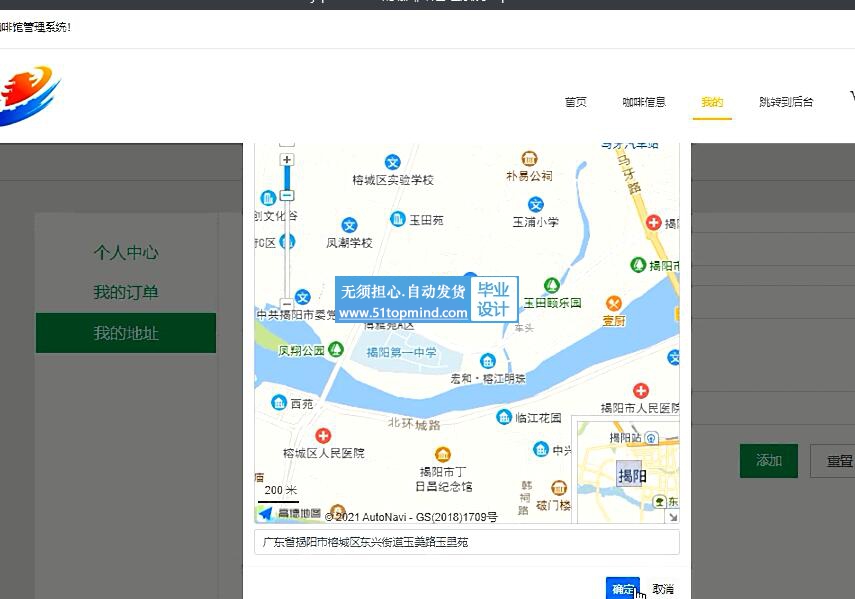Click the 破门楼 landmark marker icon

tap(559, 488)
